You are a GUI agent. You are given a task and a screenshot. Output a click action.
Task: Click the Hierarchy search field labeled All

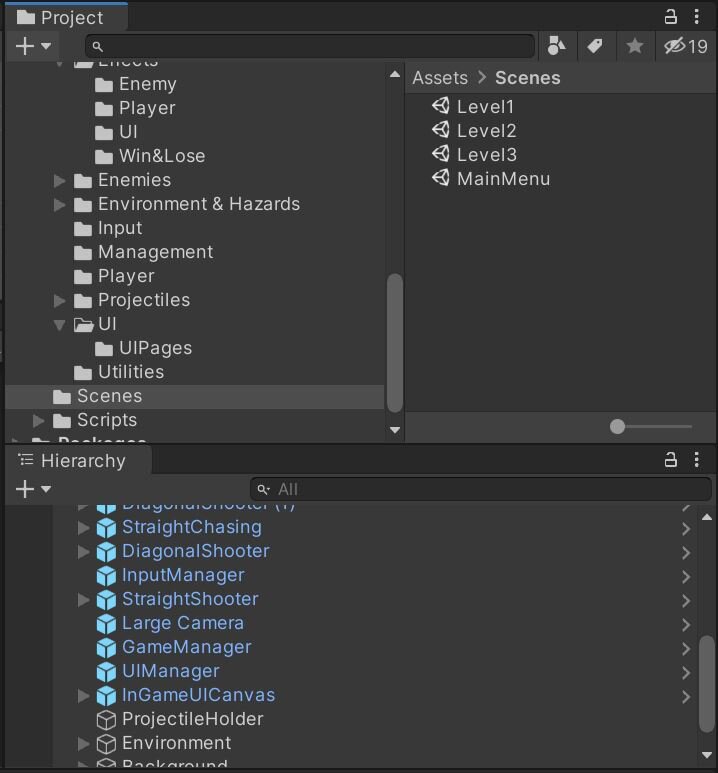[481, 489]
